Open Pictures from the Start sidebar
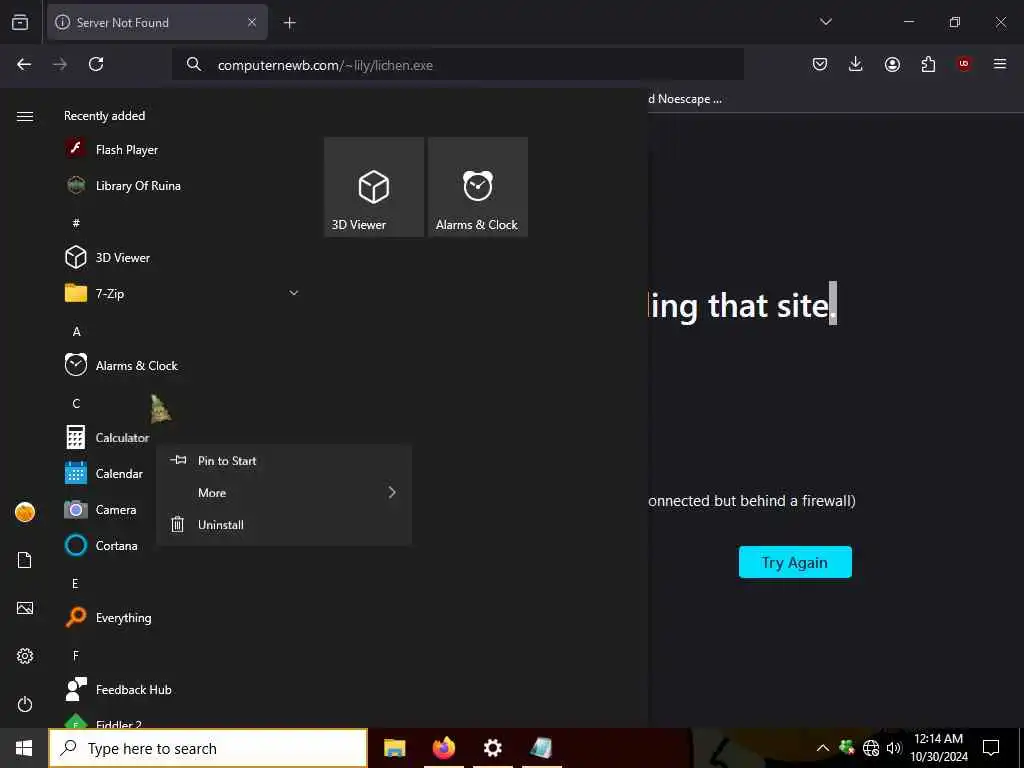The image size is (1024, 768). click(x=25, y=608)
